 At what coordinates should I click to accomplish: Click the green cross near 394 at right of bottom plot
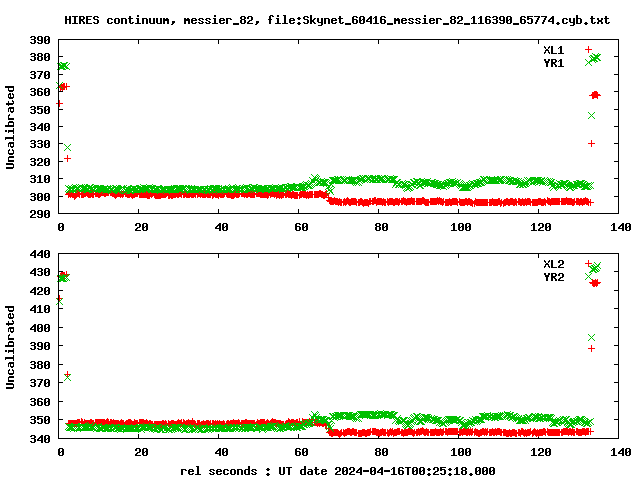pos(591,338)
